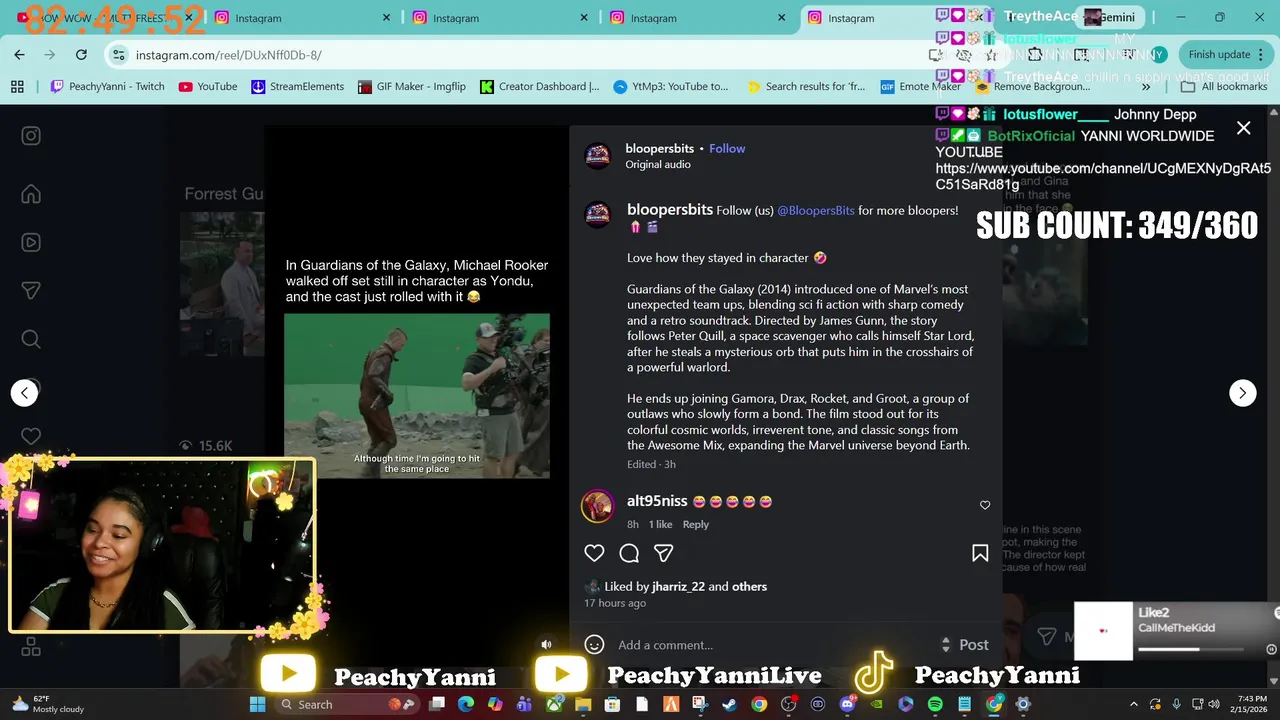Open Remove Background bookmark
Screen dimensions: 1280x720
click(1033, 87)
